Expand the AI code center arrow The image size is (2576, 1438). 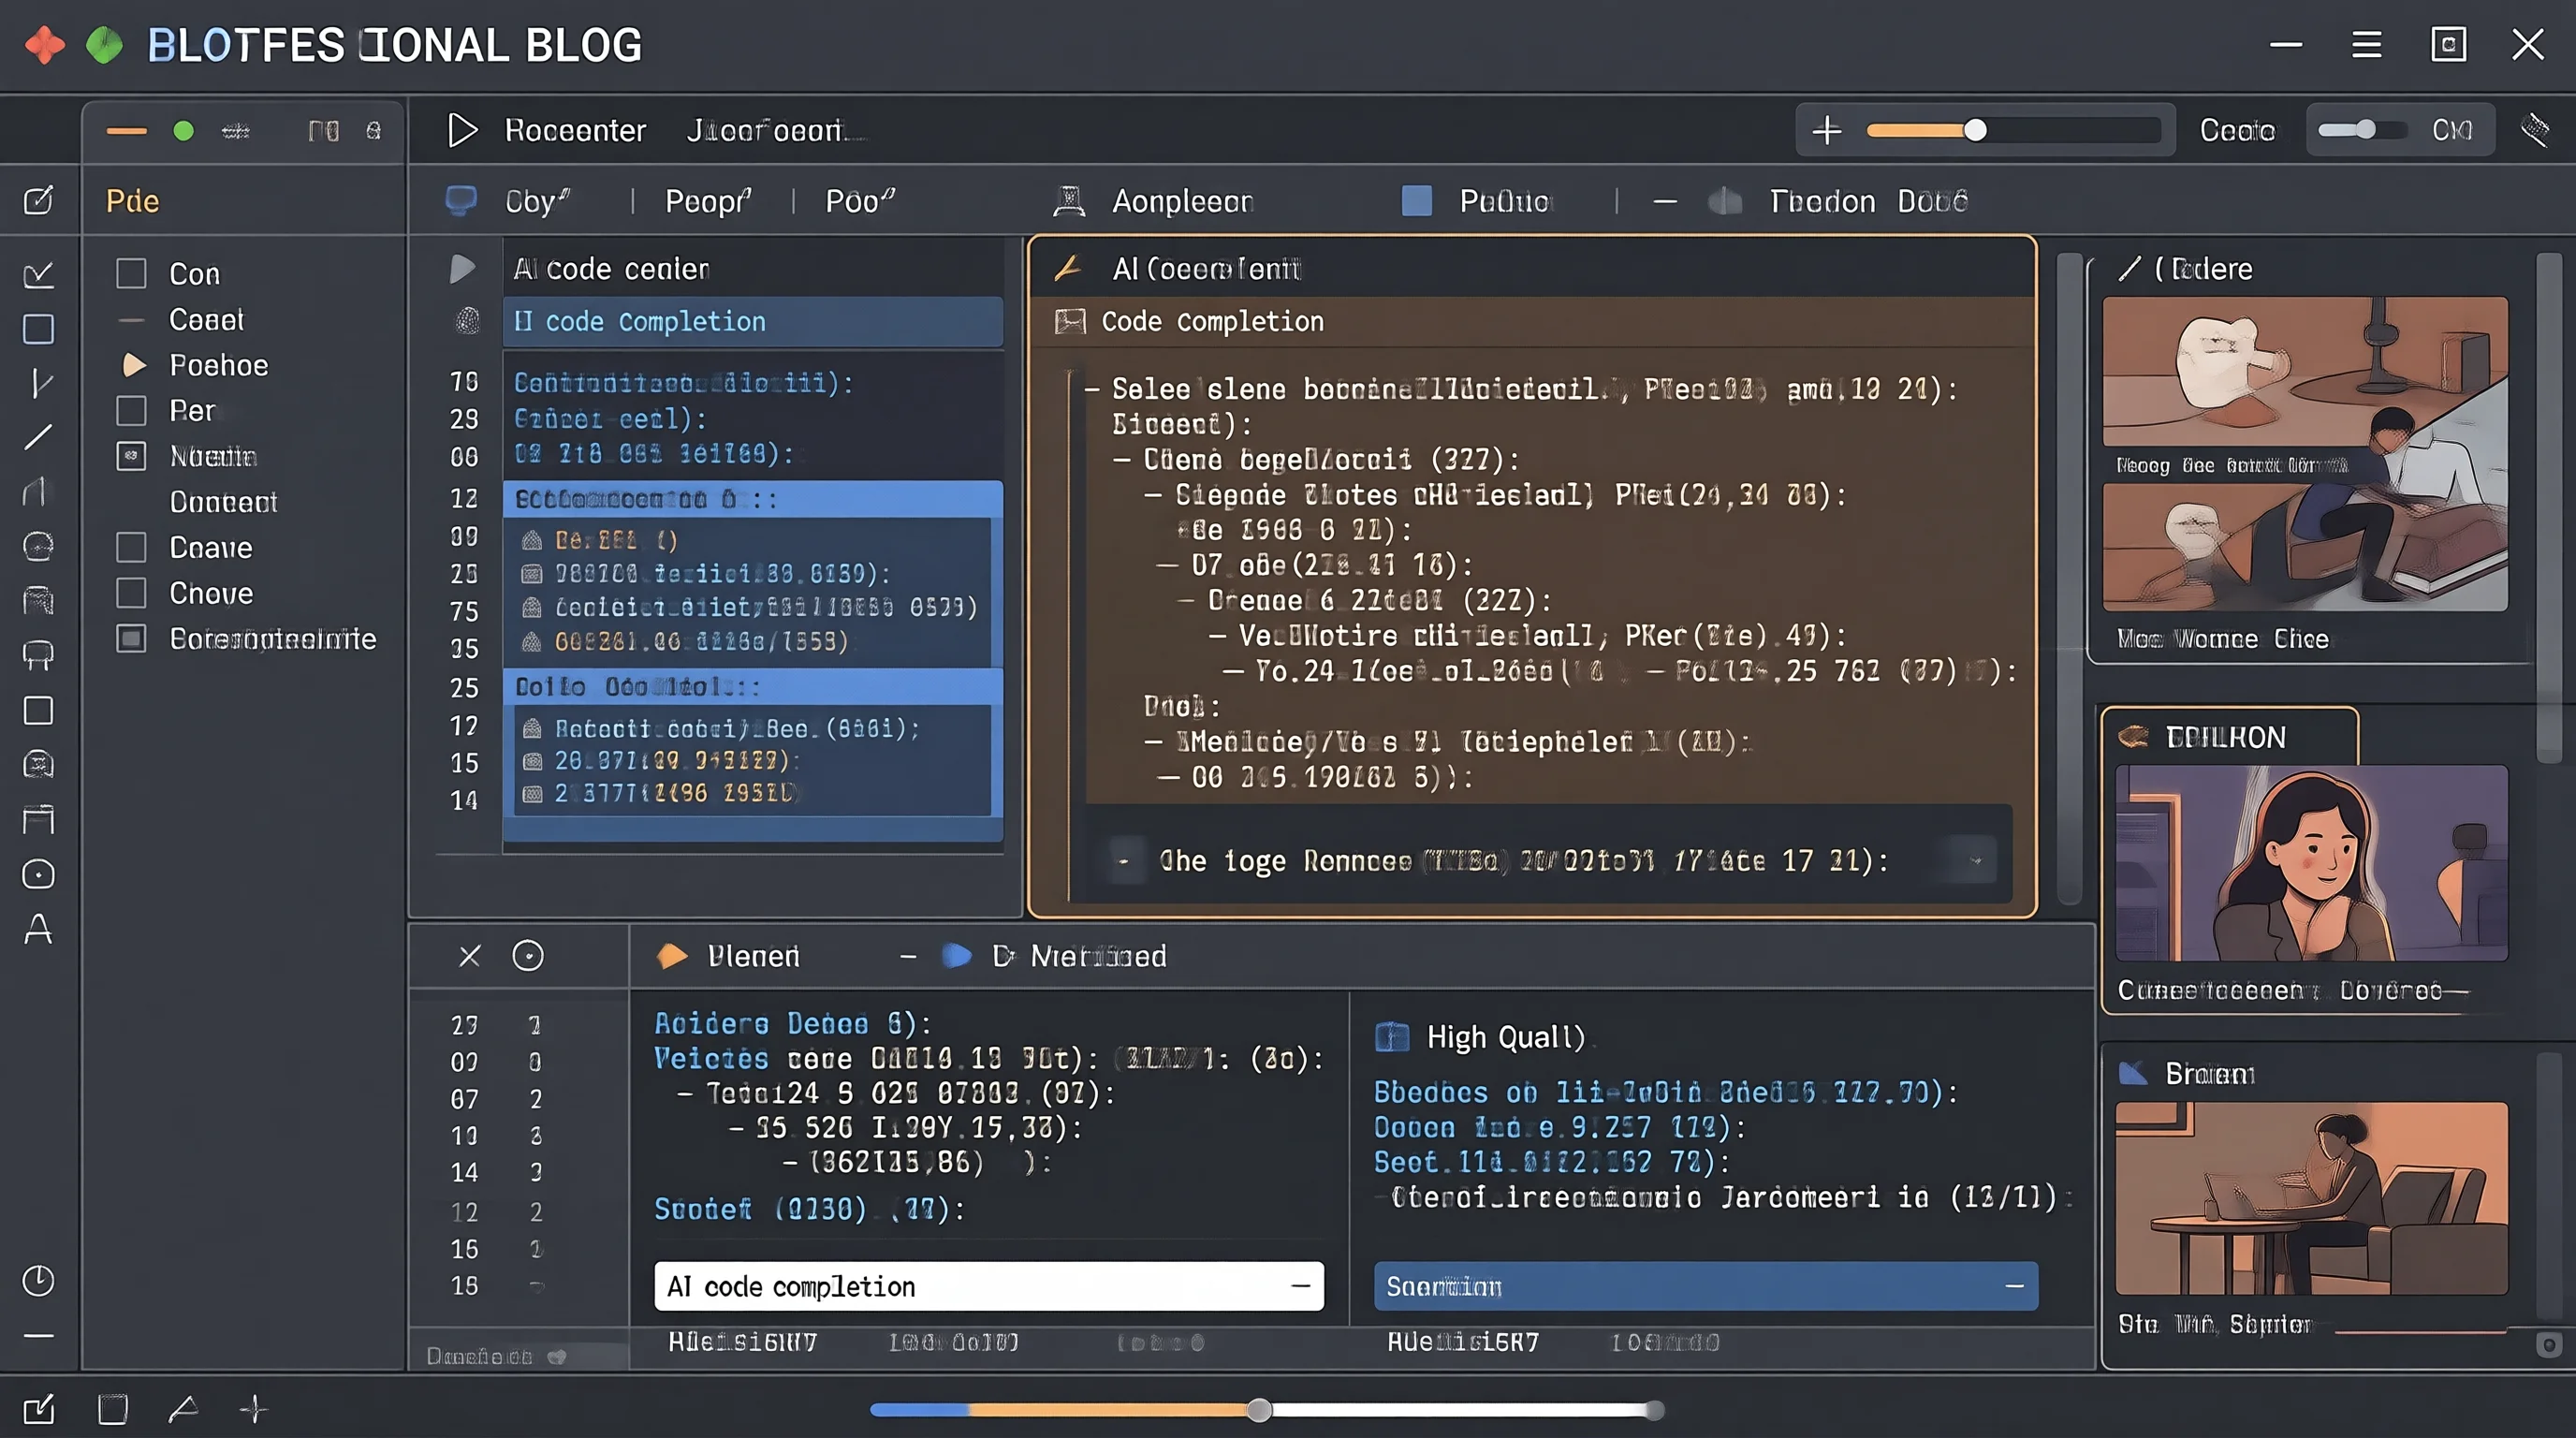(461, 268)
